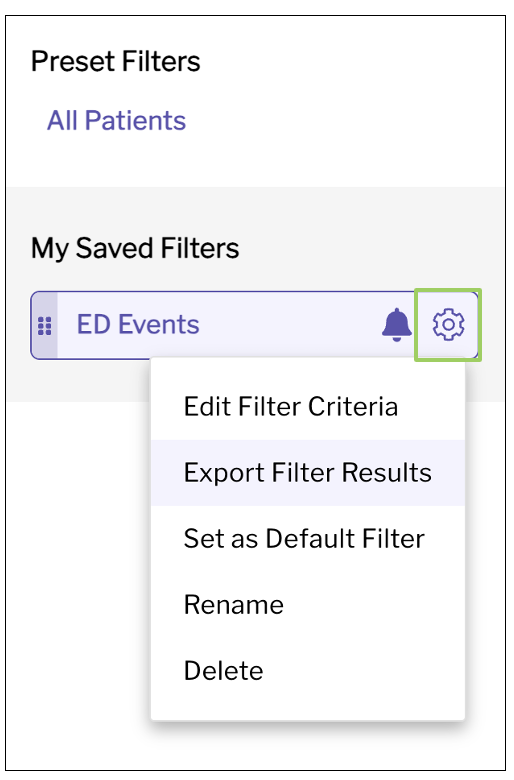Click the word Events in the saved filter
514x780 pixels.
(x=159, y=324)
